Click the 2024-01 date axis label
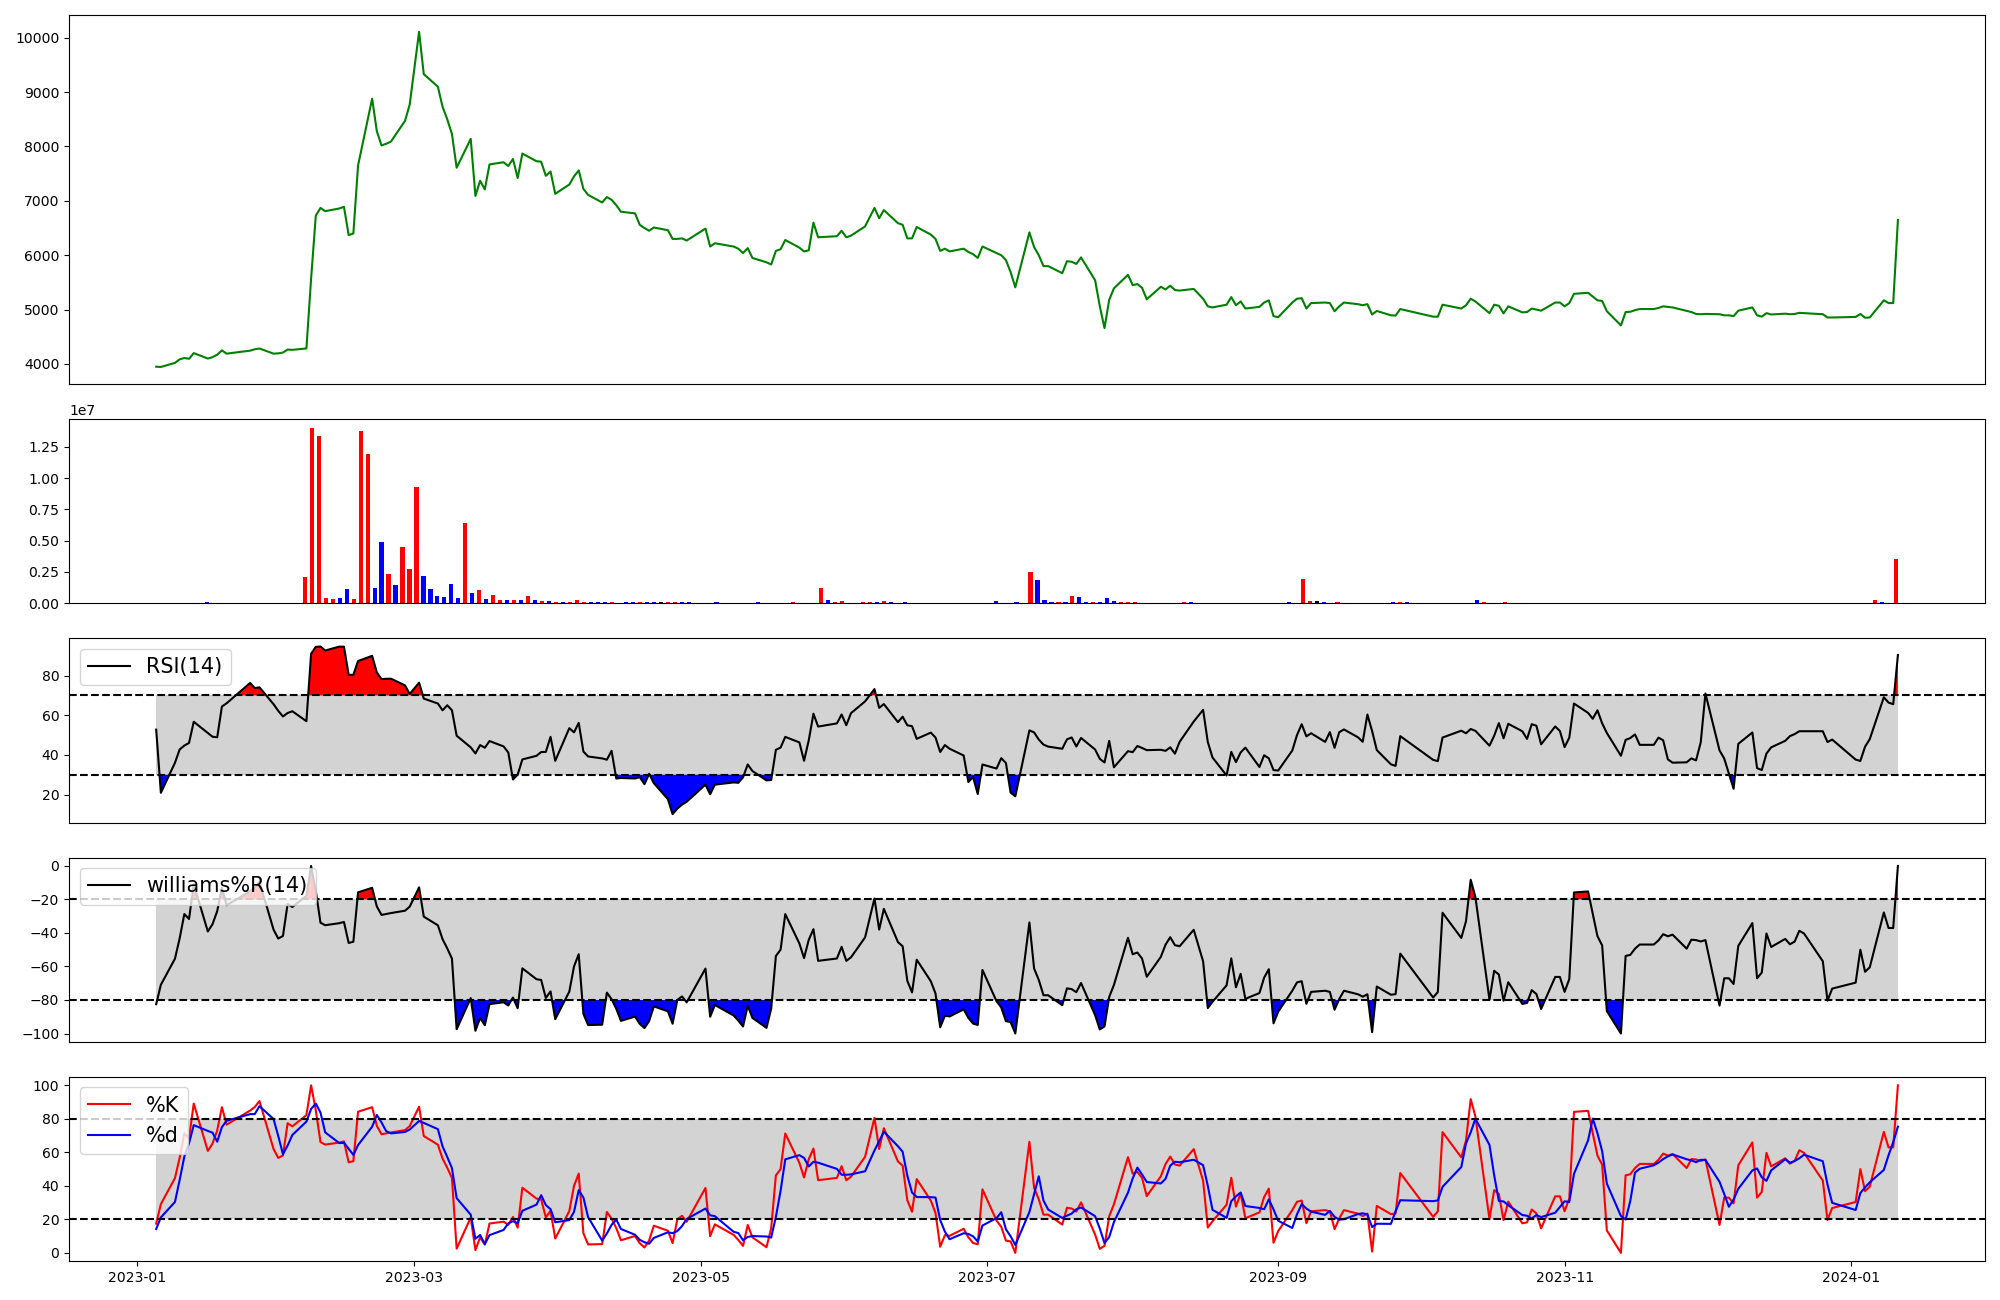Screen dimensions: 2000x1300 (x=1852, y=1277)
